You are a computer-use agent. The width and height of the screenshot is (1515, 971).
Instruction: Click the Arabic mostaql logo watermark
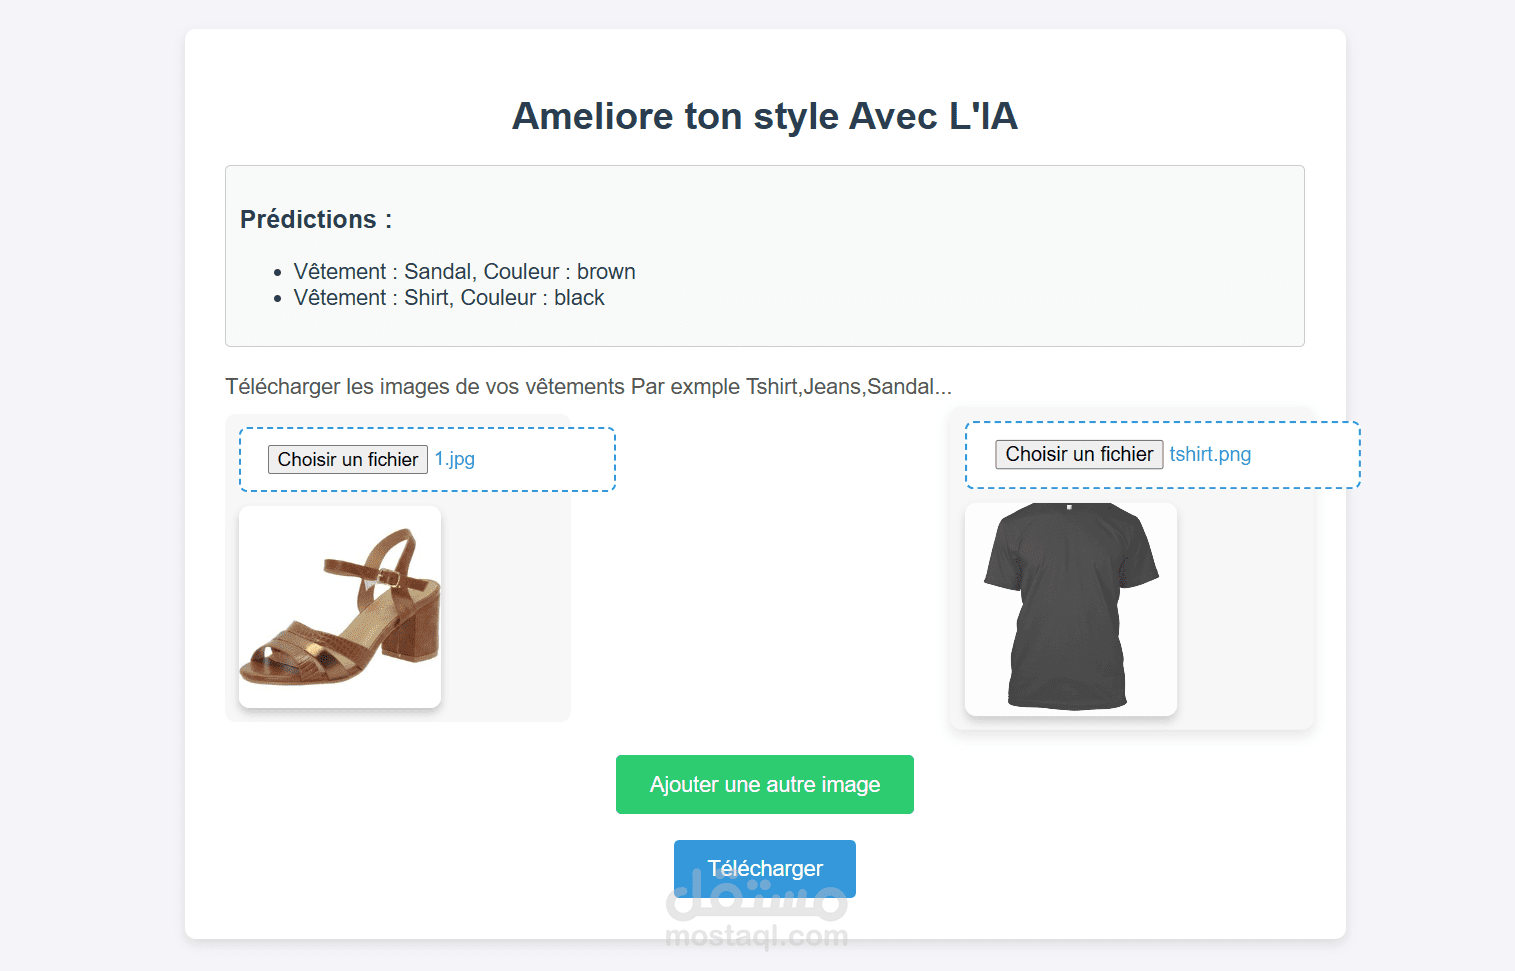click(x=756, y=897)
